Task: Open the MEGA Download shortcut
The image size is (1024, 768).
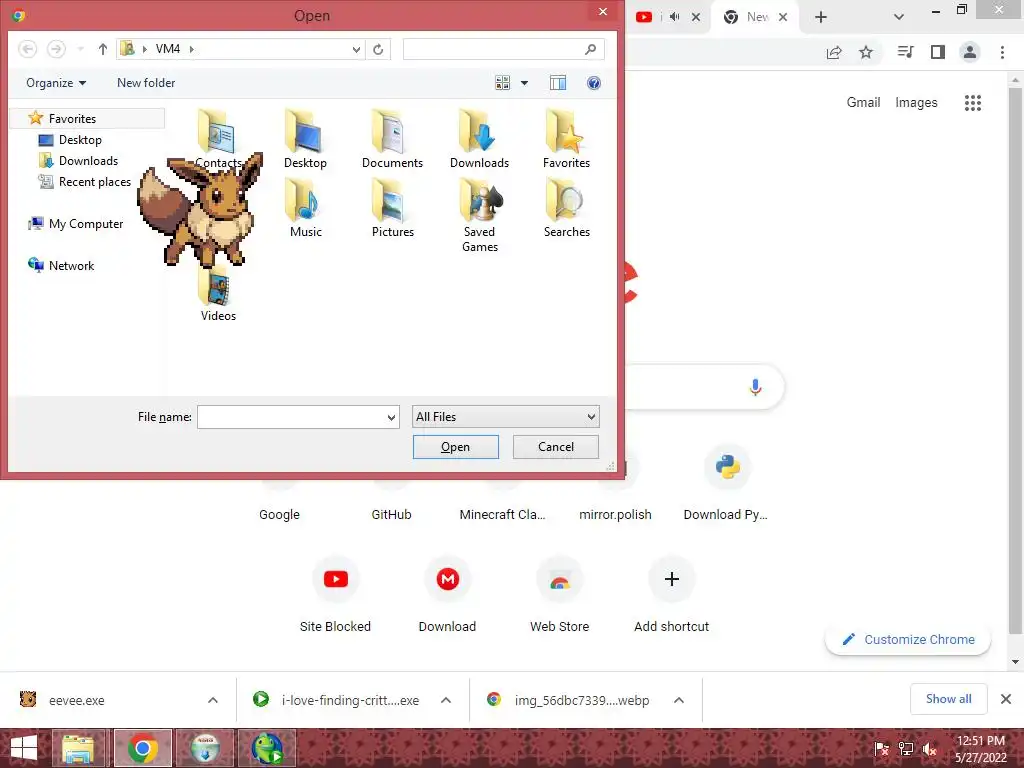Action: coord(447,594)
